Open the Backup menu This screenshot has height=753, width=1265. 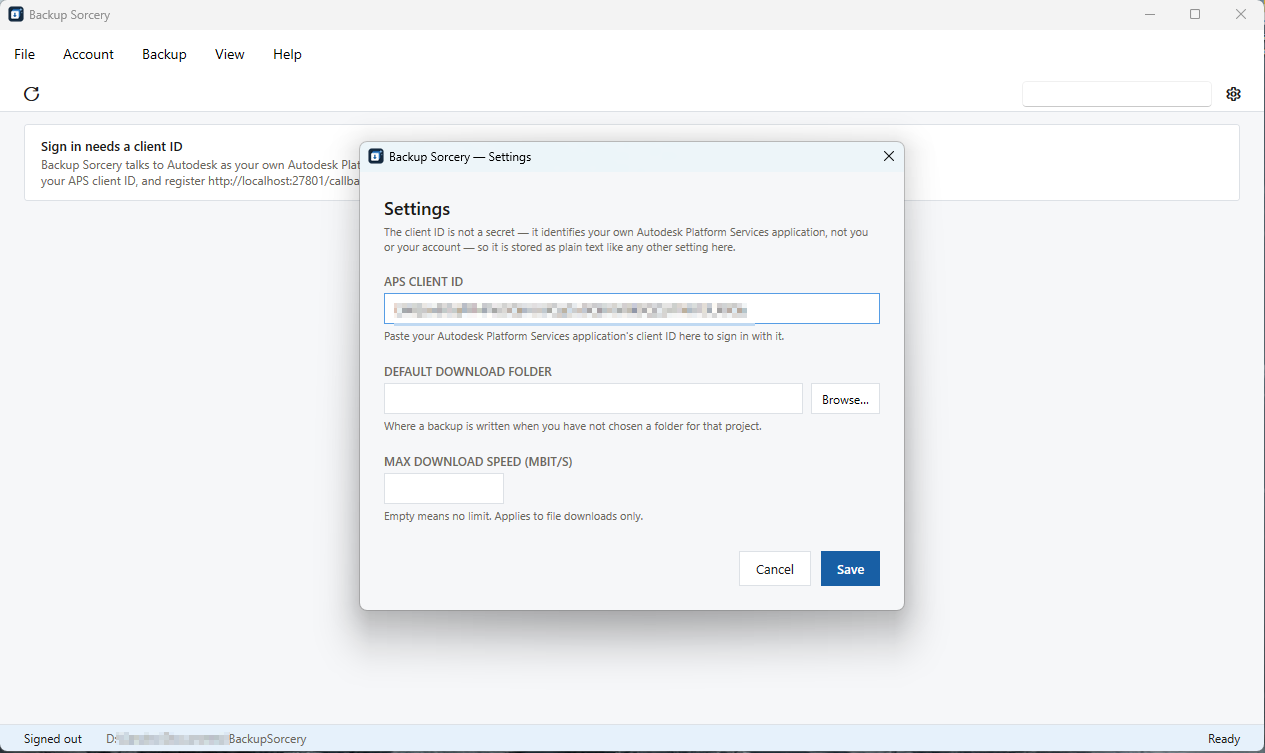[x=164, y=55]
